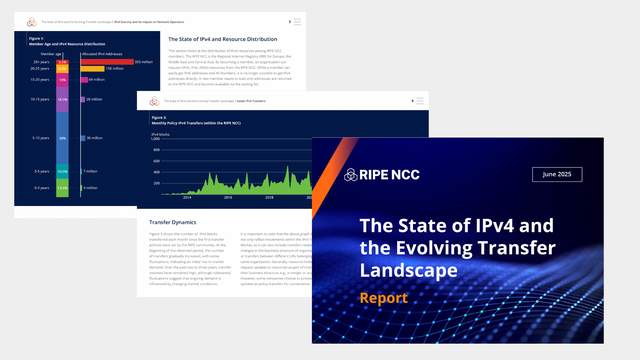
Task: Click the 'Figure 1: Member Age and IPv4 Resource Distribution' title
Action: pyautogui.click(x=67, y=41)
